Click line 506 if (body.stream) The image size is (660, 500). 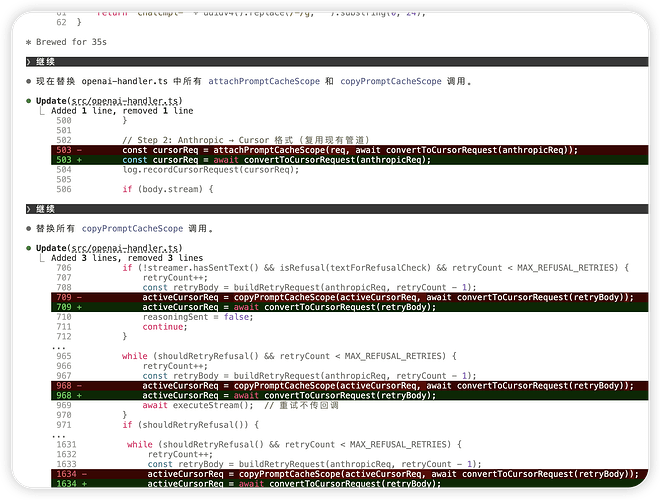pos(168,189)
